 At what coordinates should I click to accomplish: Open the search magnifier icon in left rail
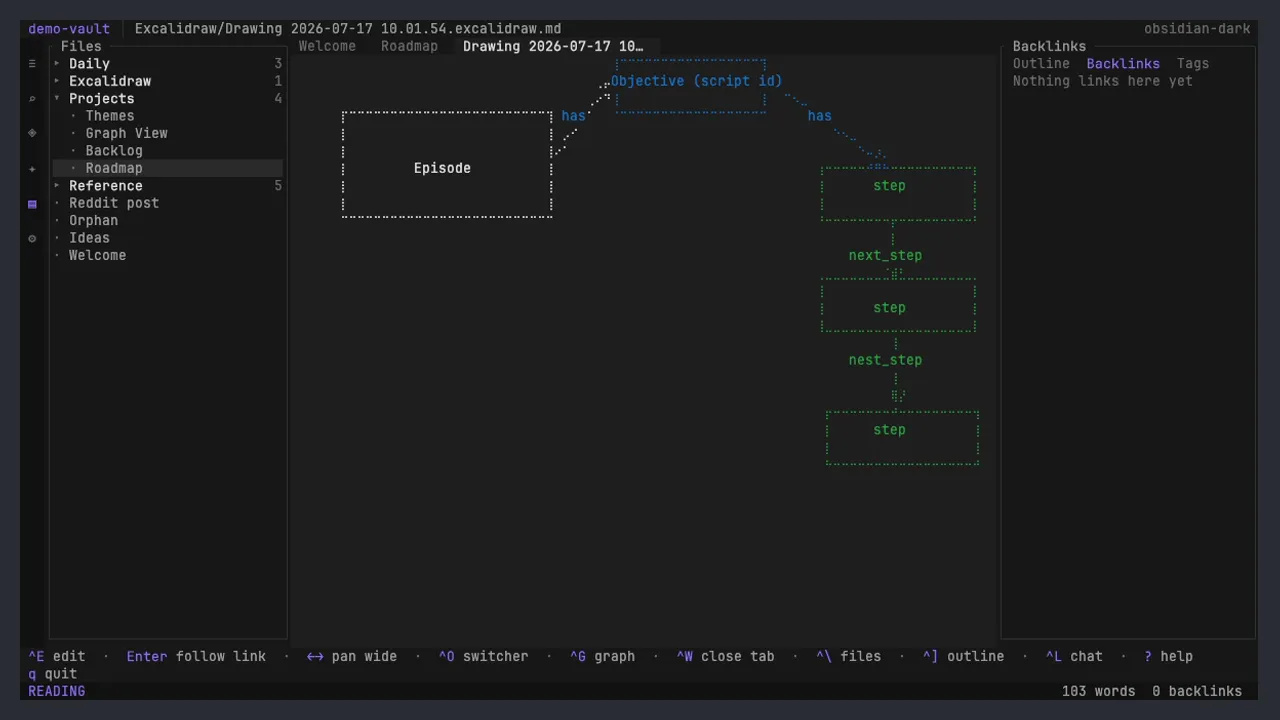(x=32, y=99)
